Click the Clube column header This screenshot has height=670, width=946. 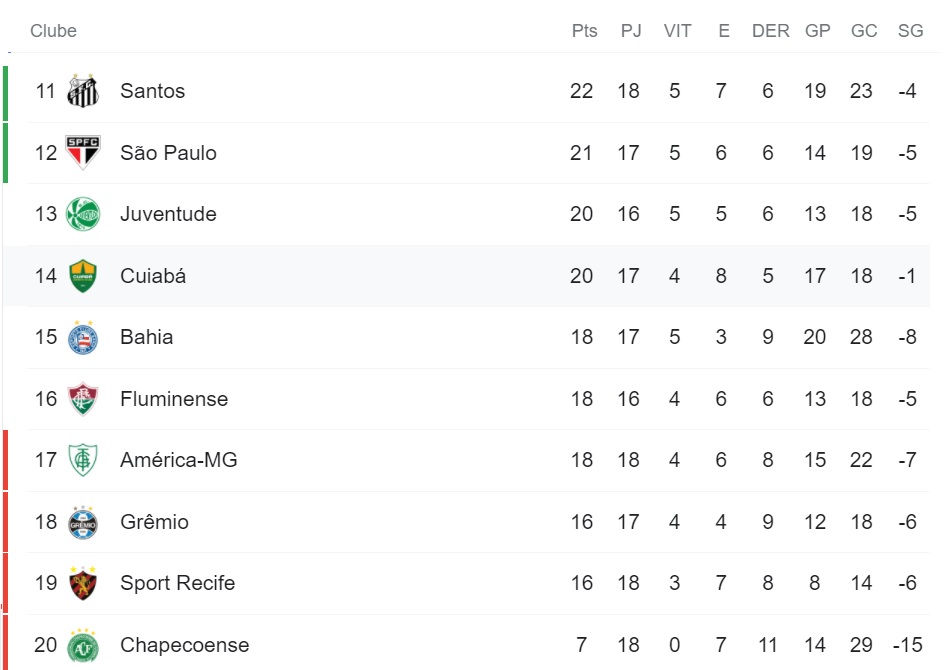coord(54,31)
